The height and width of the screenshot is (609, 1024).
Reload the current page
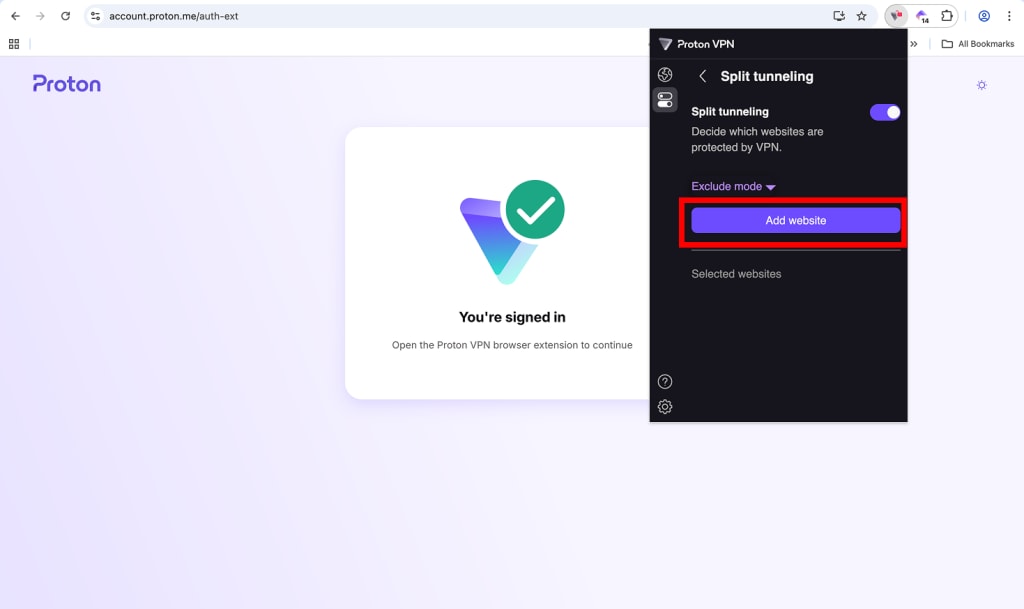(x=65, y=16)
